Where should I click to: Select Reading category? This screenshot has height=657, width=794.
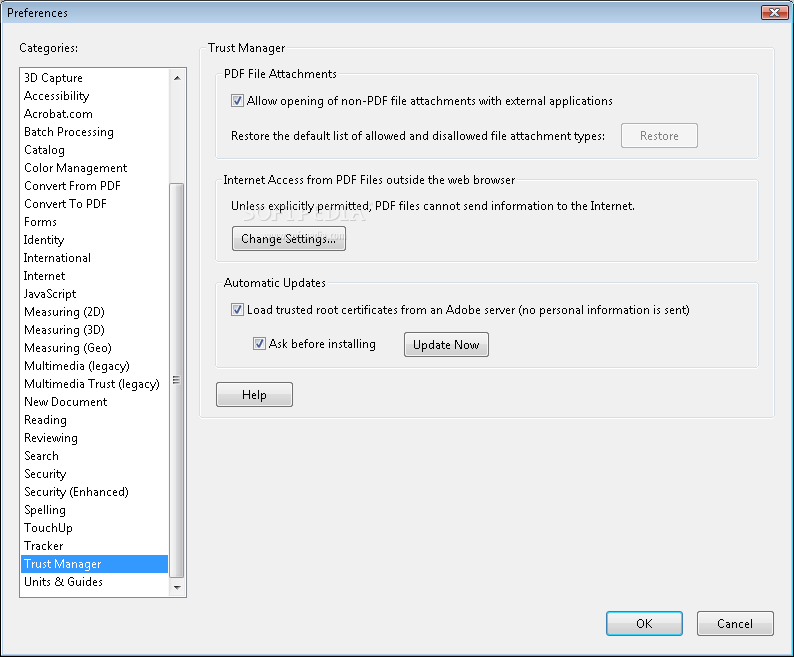tap(94, 419)
